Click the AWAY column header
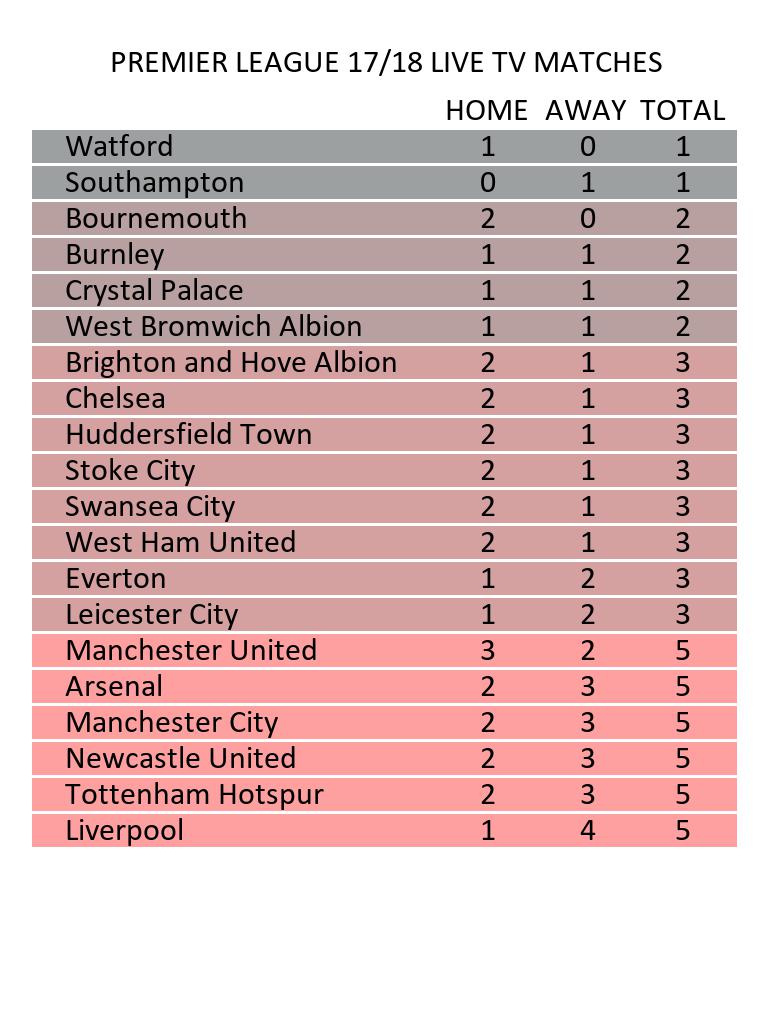The image size is (768, 1024). 585,111
